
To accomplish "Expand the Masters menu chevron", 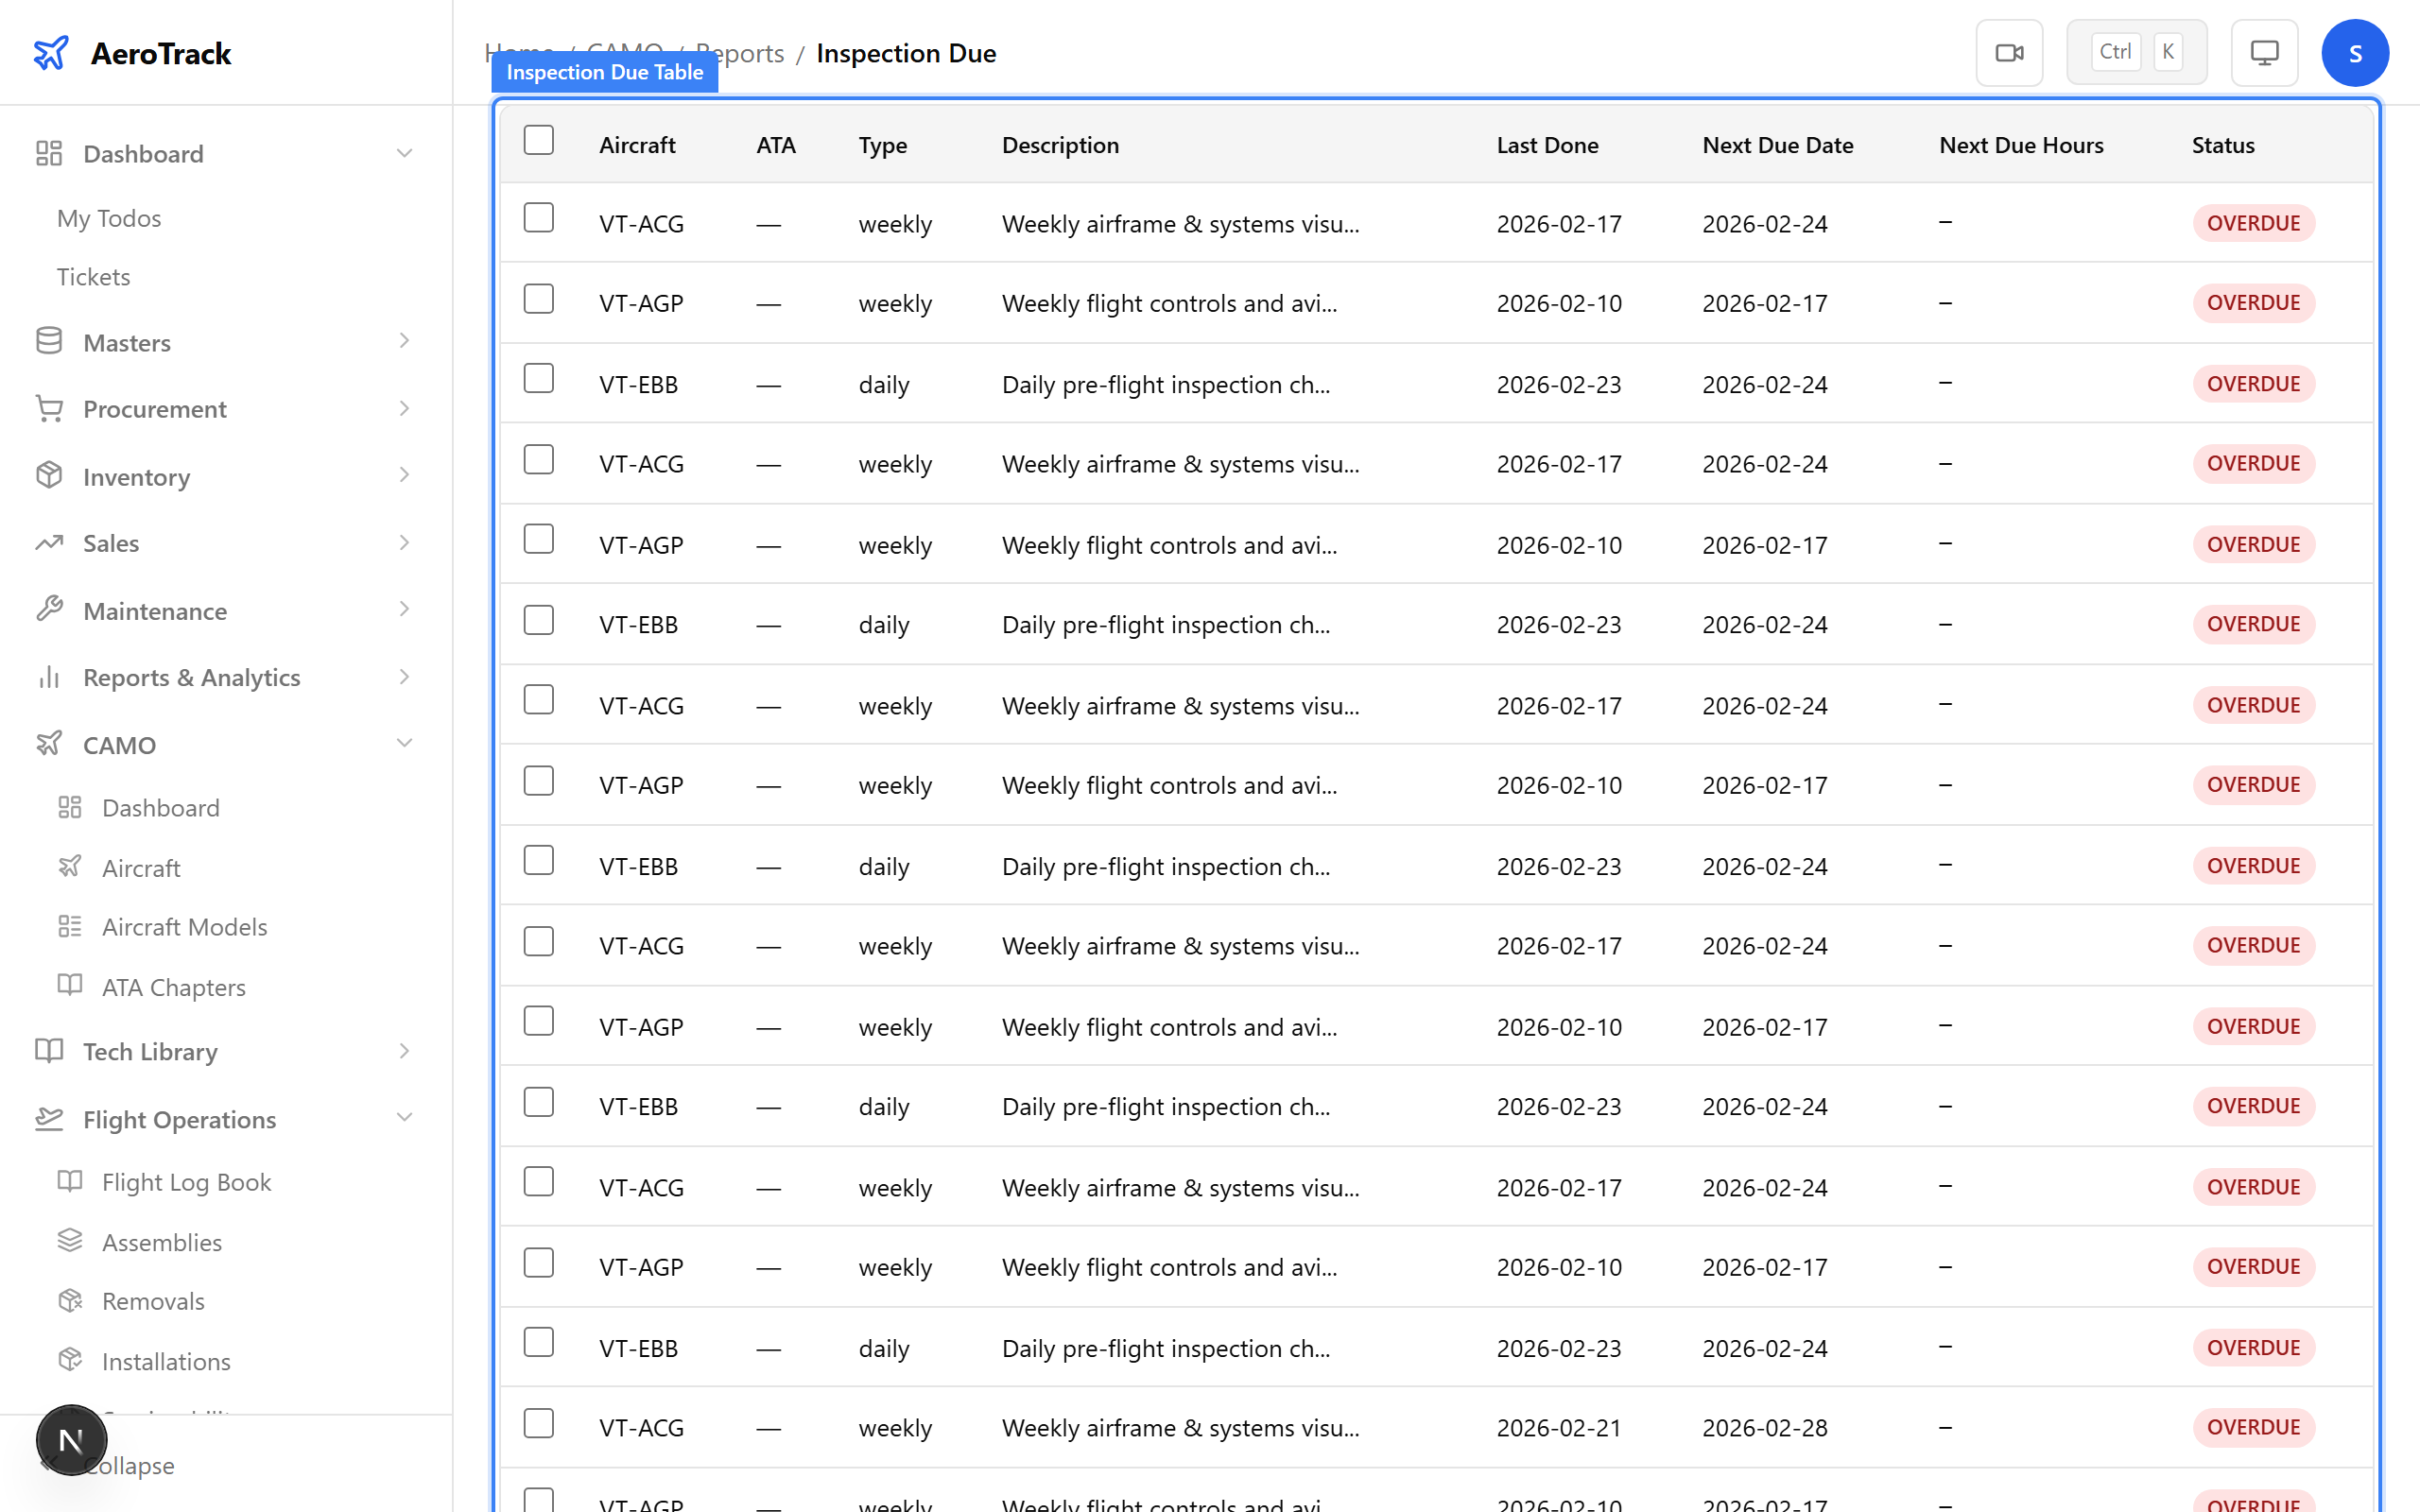I will pyautogui.click(x=404, y=342).
